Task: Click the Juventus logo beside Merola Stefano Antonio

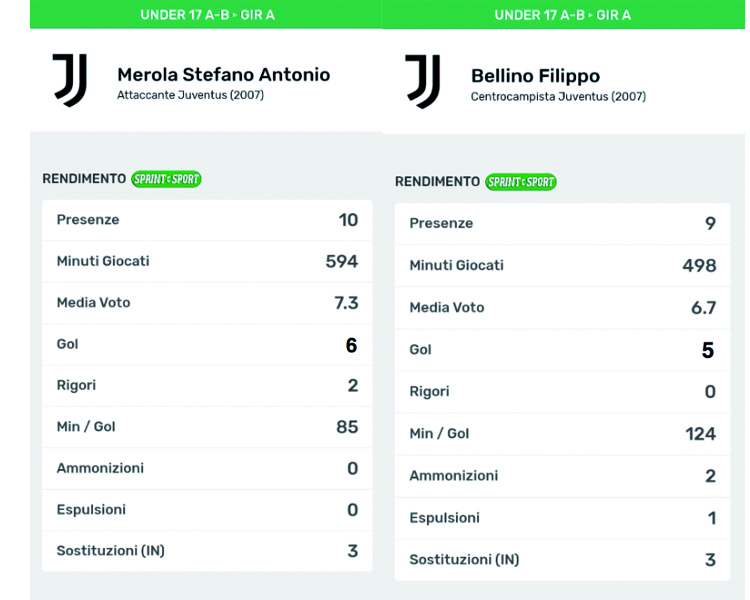Action: pyautogui.click(x=70, y=80)
